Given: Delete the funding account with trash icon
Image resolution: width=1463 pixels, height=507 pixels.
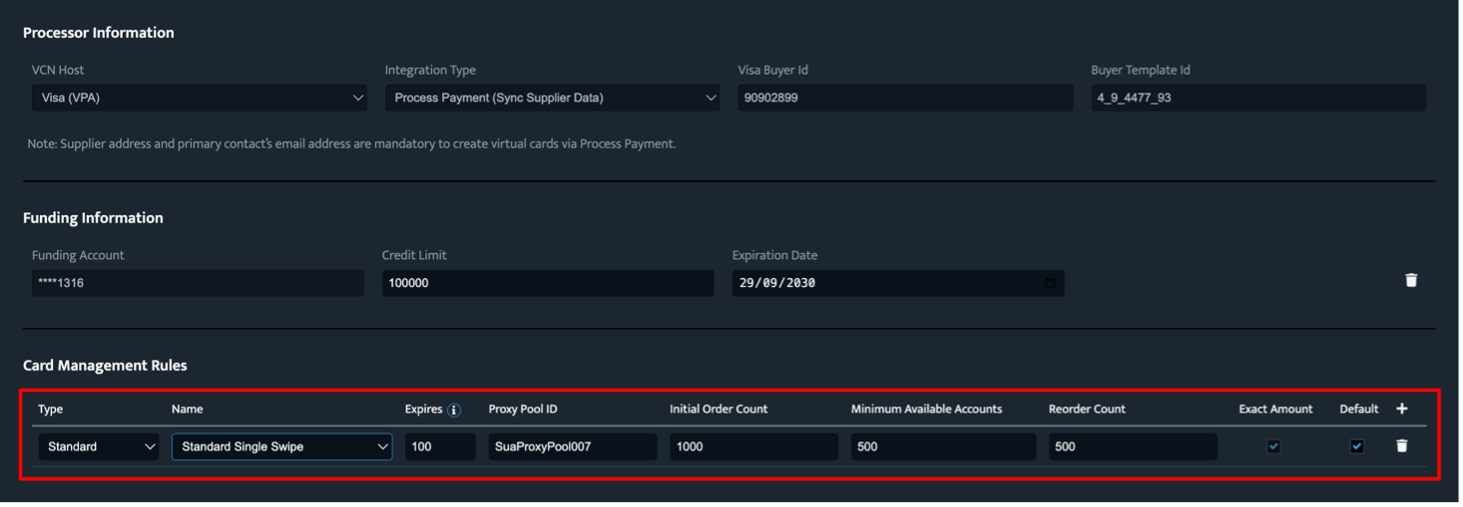Looking at the screenshot, I should [1411, 281].
